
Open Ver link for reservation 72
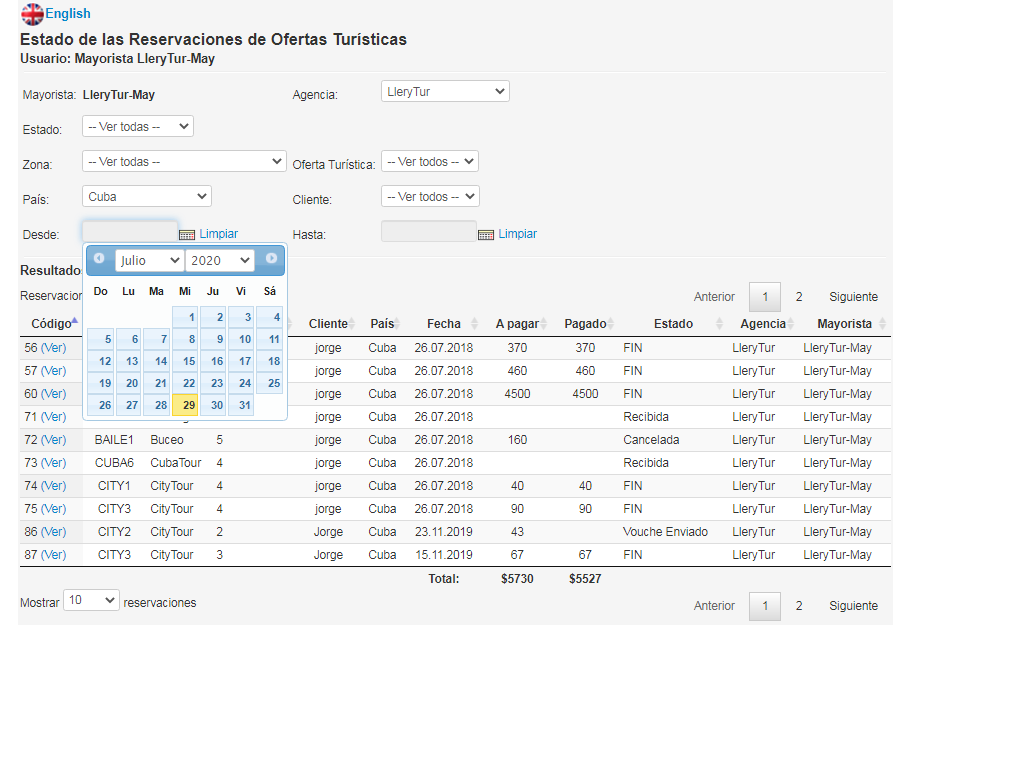(x=54, y=440)
